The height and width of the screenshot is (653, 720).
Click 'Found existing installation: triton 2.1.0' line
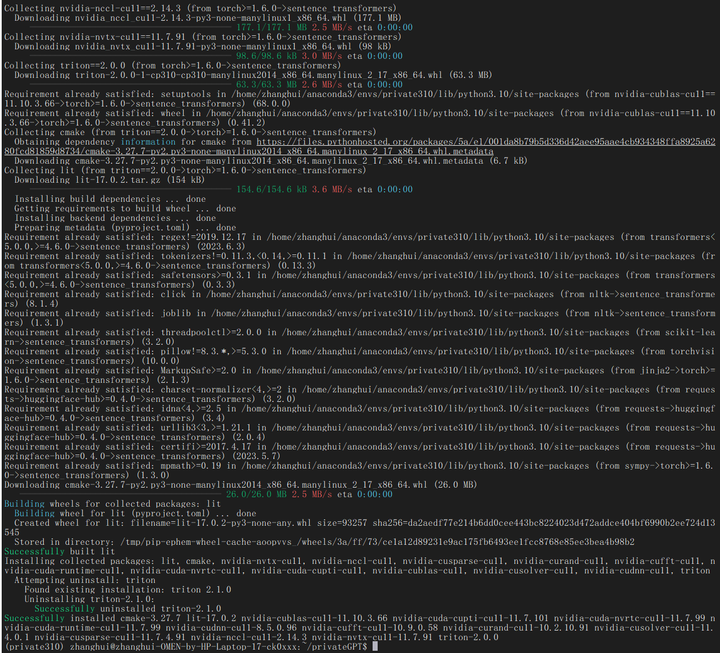coord(128,590)
